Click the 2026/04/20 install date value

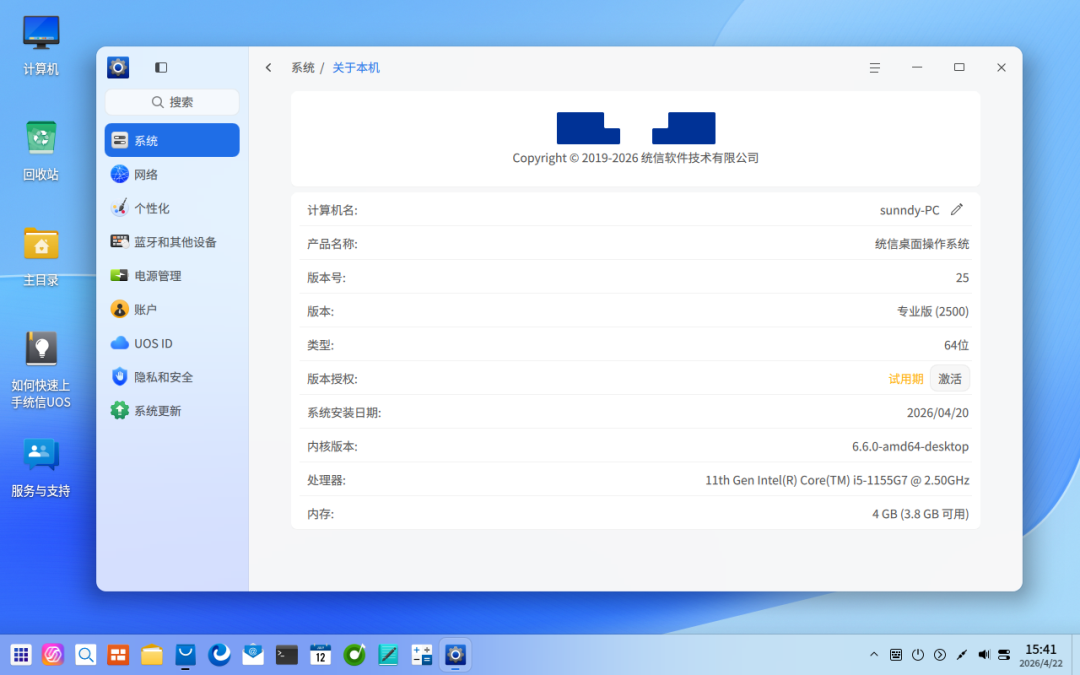click(937, 413)
